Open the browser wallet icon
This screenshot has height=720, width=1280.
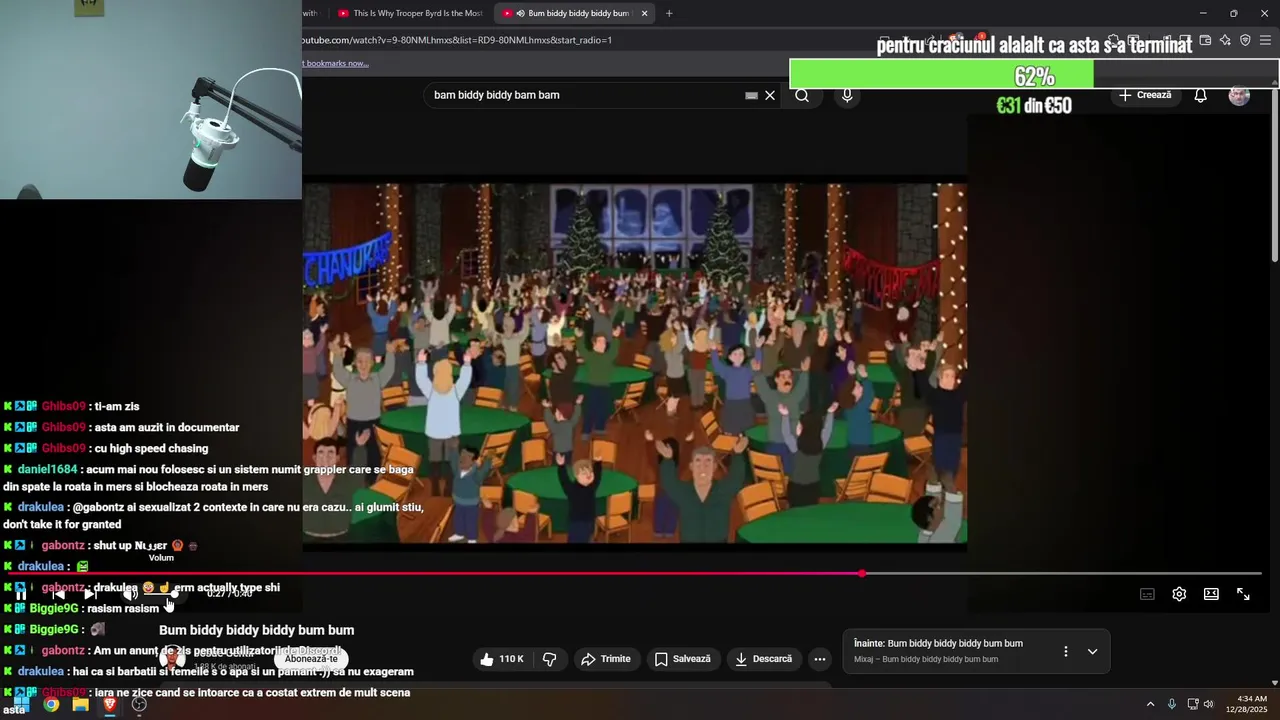pyautogui.click(x=1205, y=40)
